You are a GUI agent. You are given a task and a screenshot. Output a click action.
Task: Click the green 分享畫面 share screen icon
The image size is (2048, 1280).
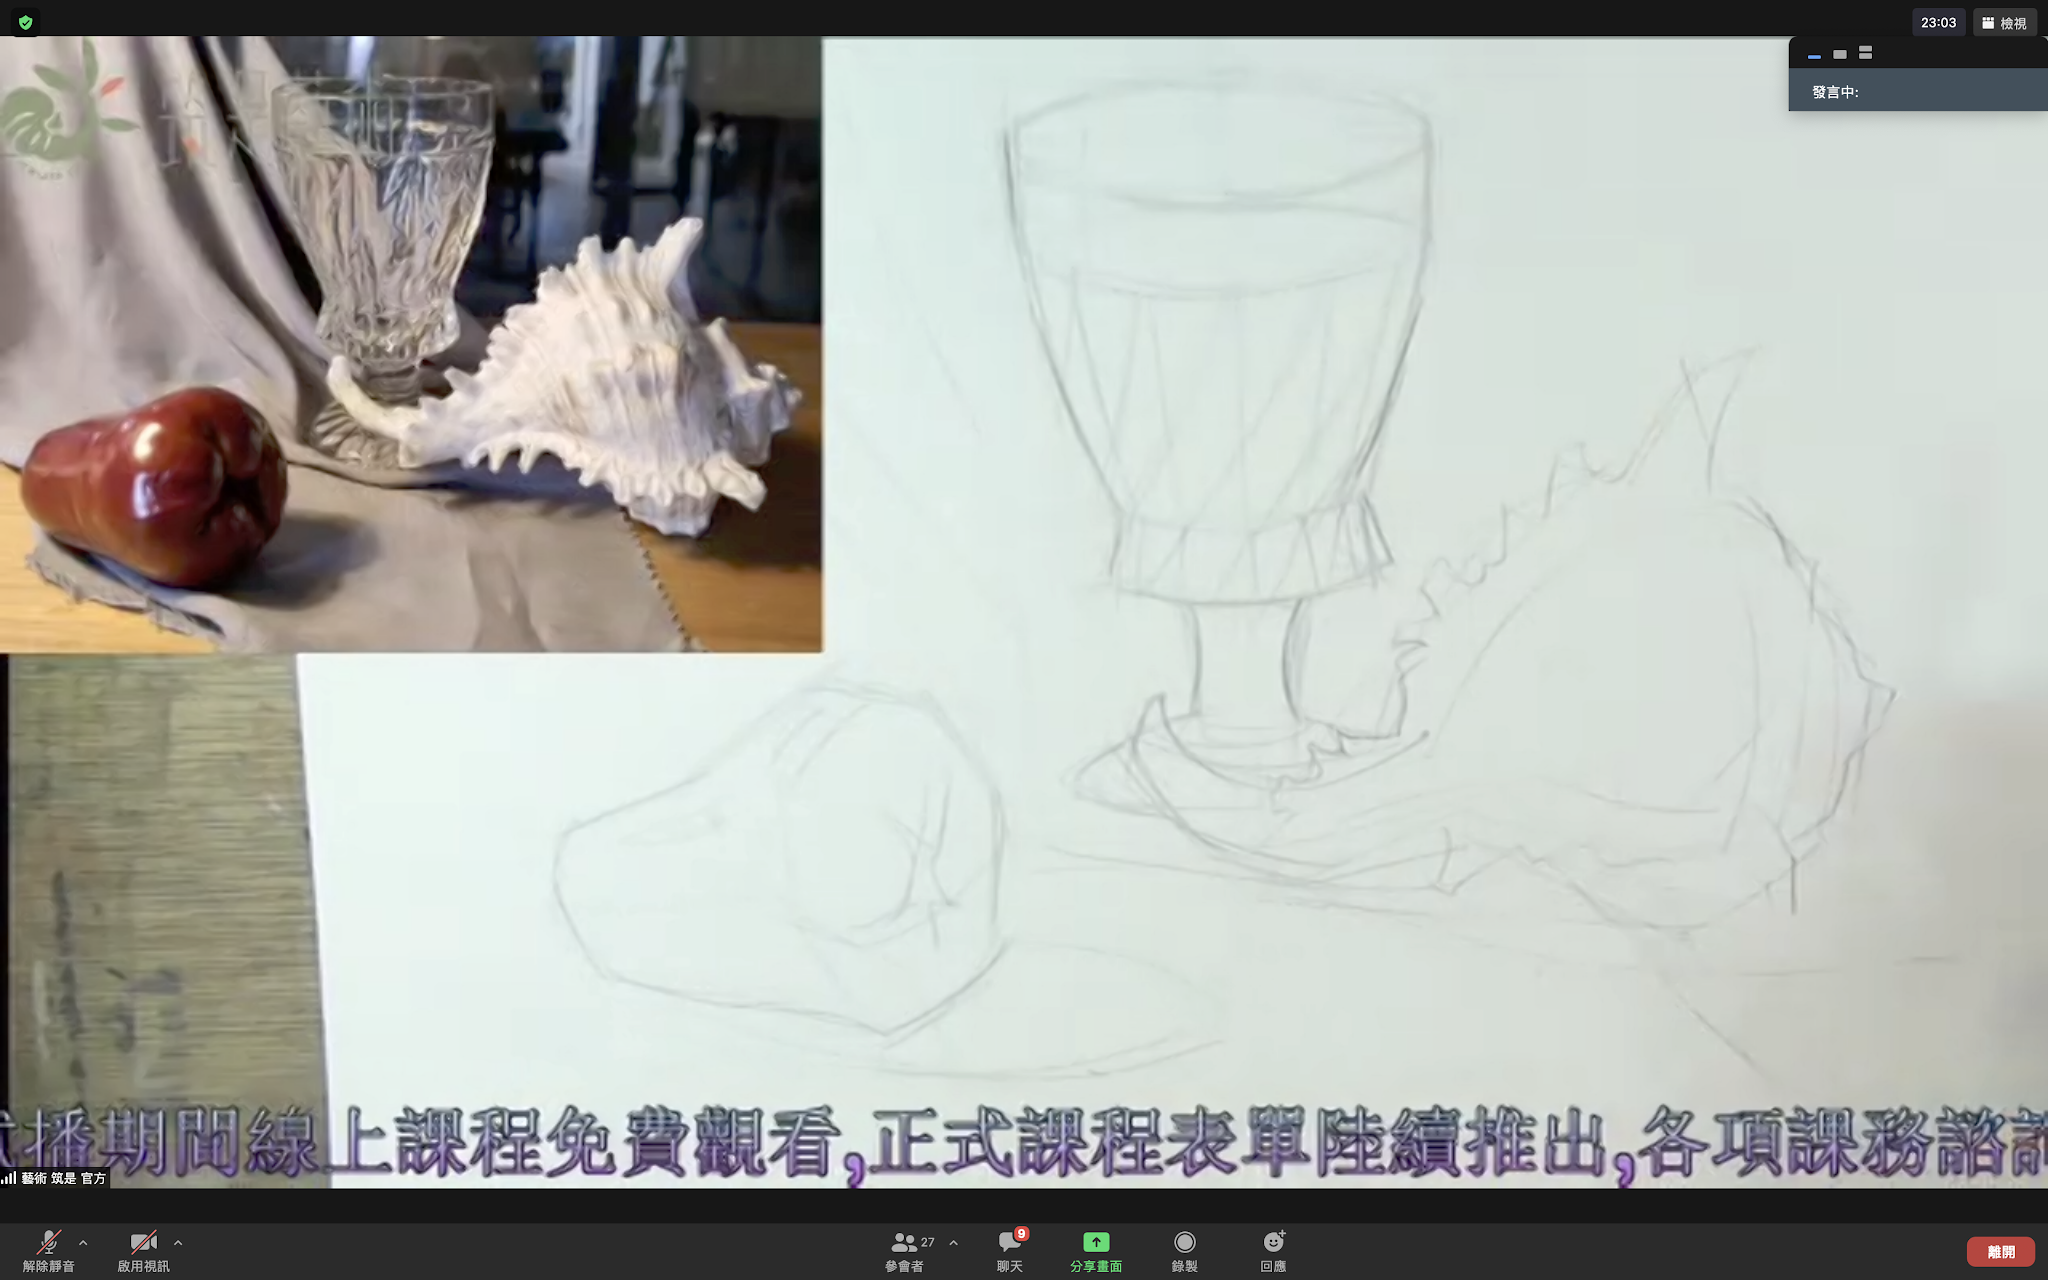tap(1096, 1242)
